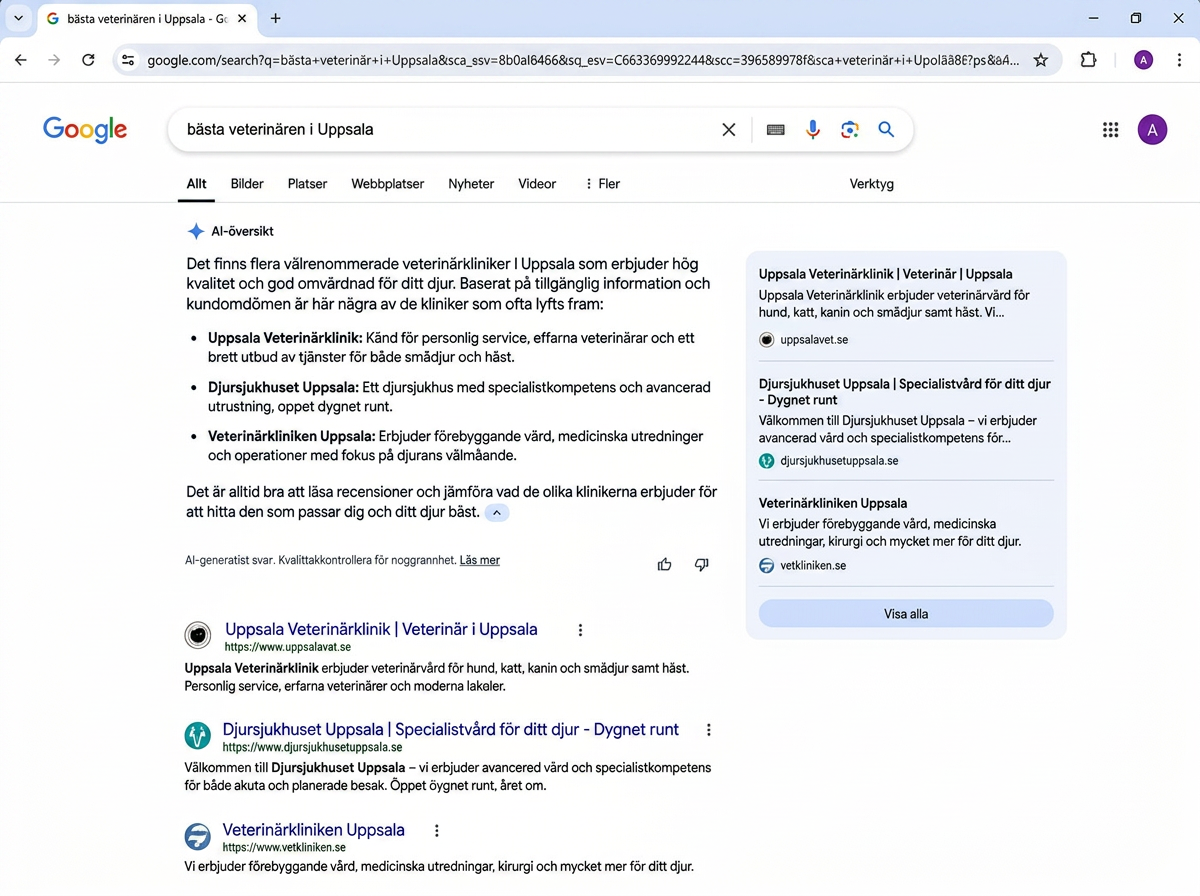Open the Google account avatar
The width and height of the screenshot is (1200, 896).
pos(1152,129)
